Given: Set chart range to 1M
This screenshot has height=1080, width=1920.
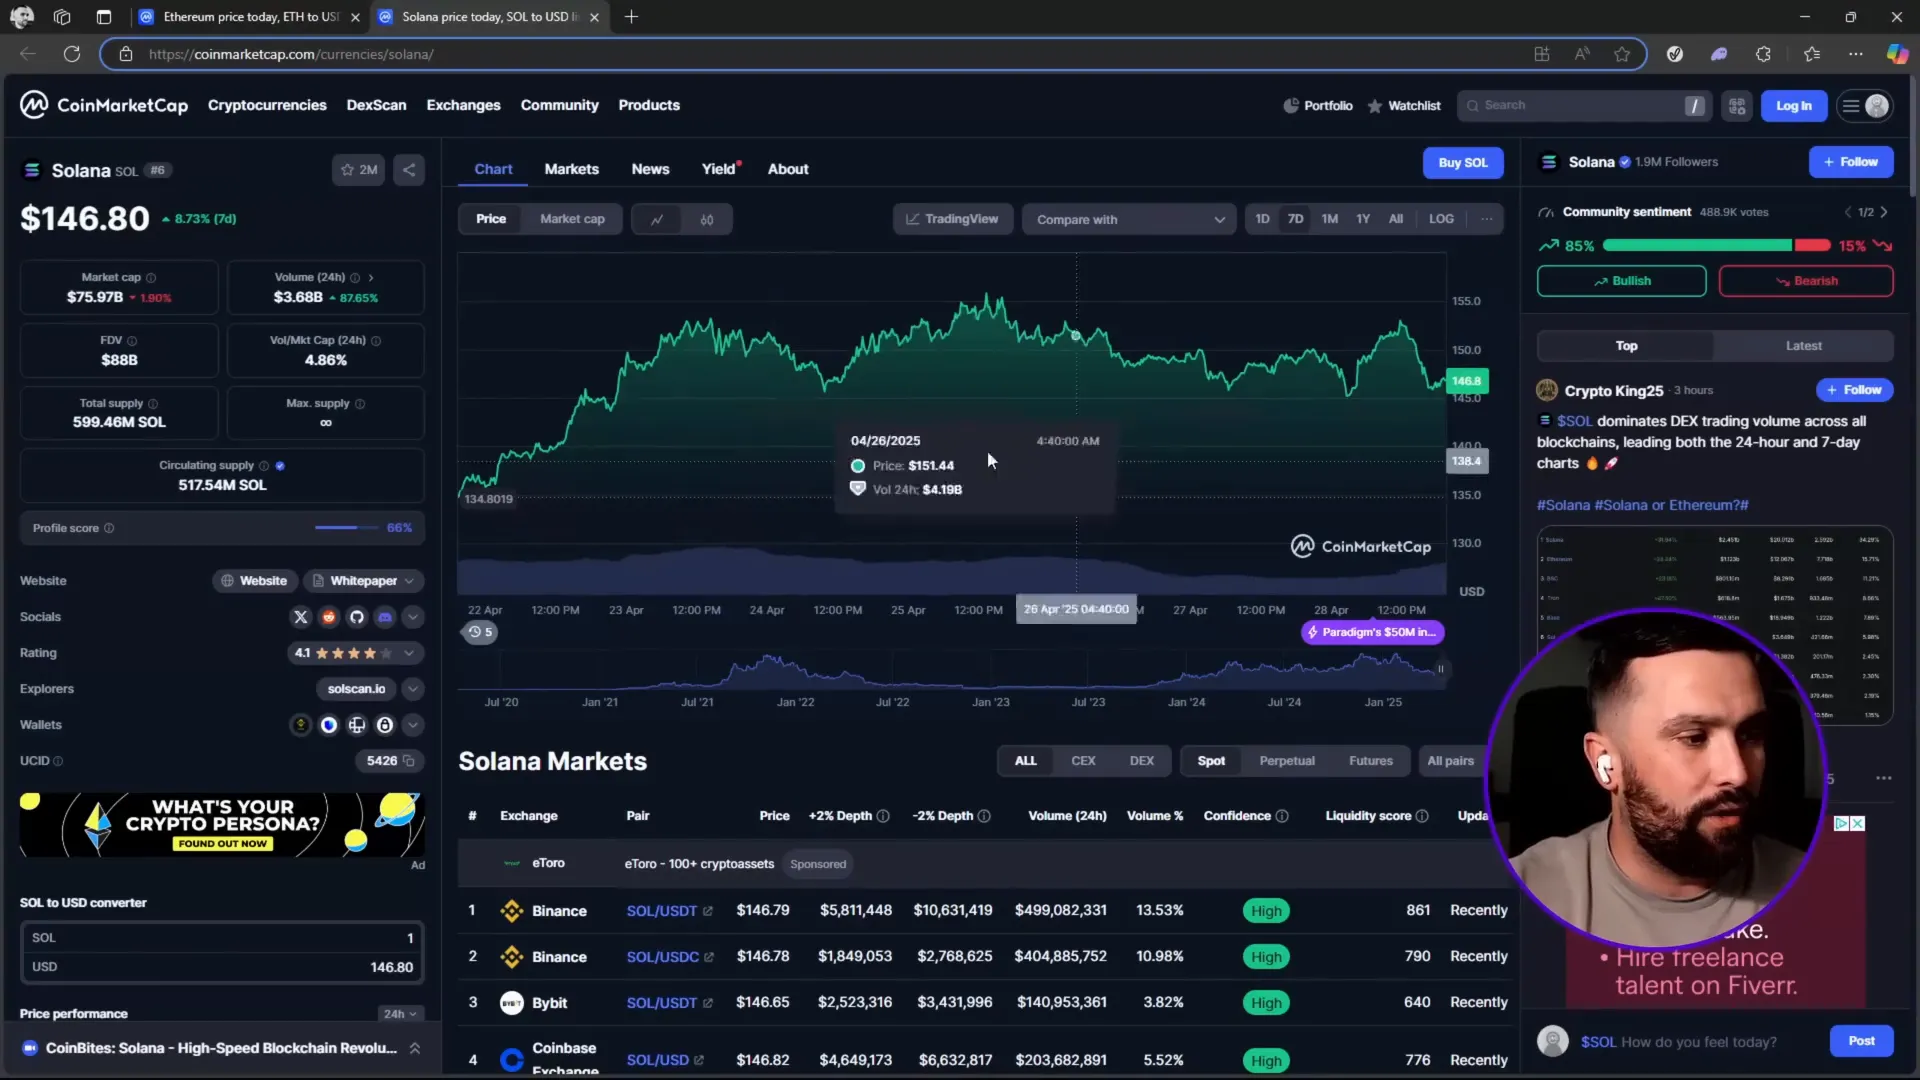Looking at the screenshot, I should coord(1329,219).
